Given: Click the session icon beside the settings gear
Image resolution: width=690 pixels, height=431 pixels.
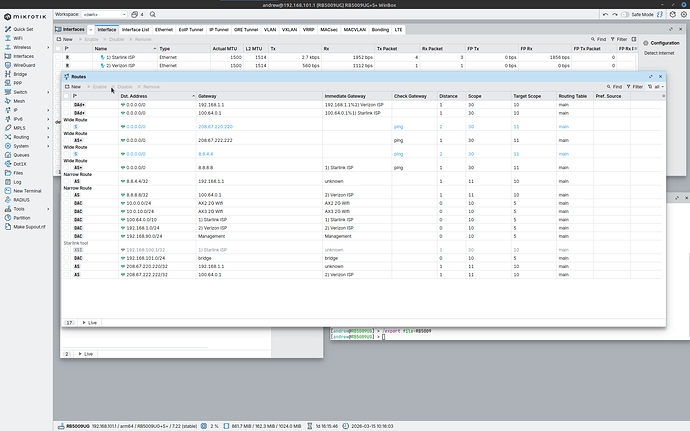Looking at the screenshot, I should 673,15.
